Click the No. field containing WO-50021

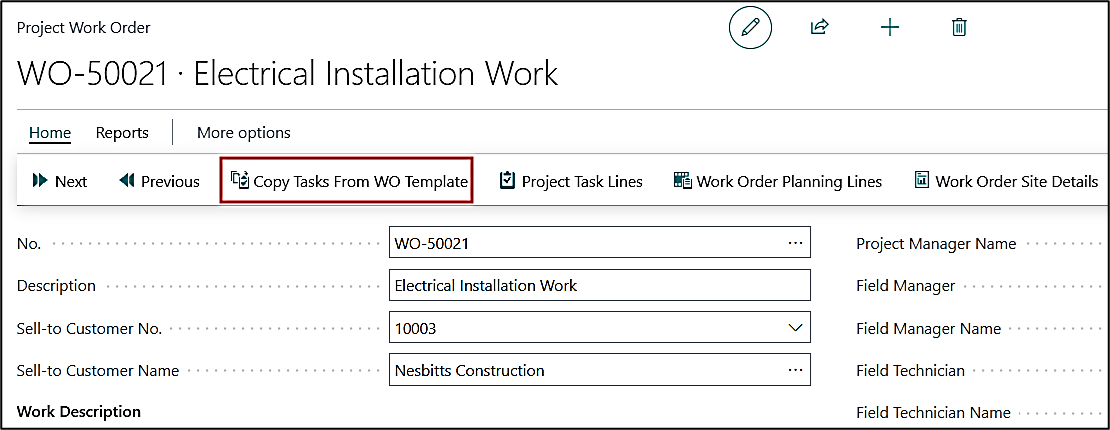point(585,243)
